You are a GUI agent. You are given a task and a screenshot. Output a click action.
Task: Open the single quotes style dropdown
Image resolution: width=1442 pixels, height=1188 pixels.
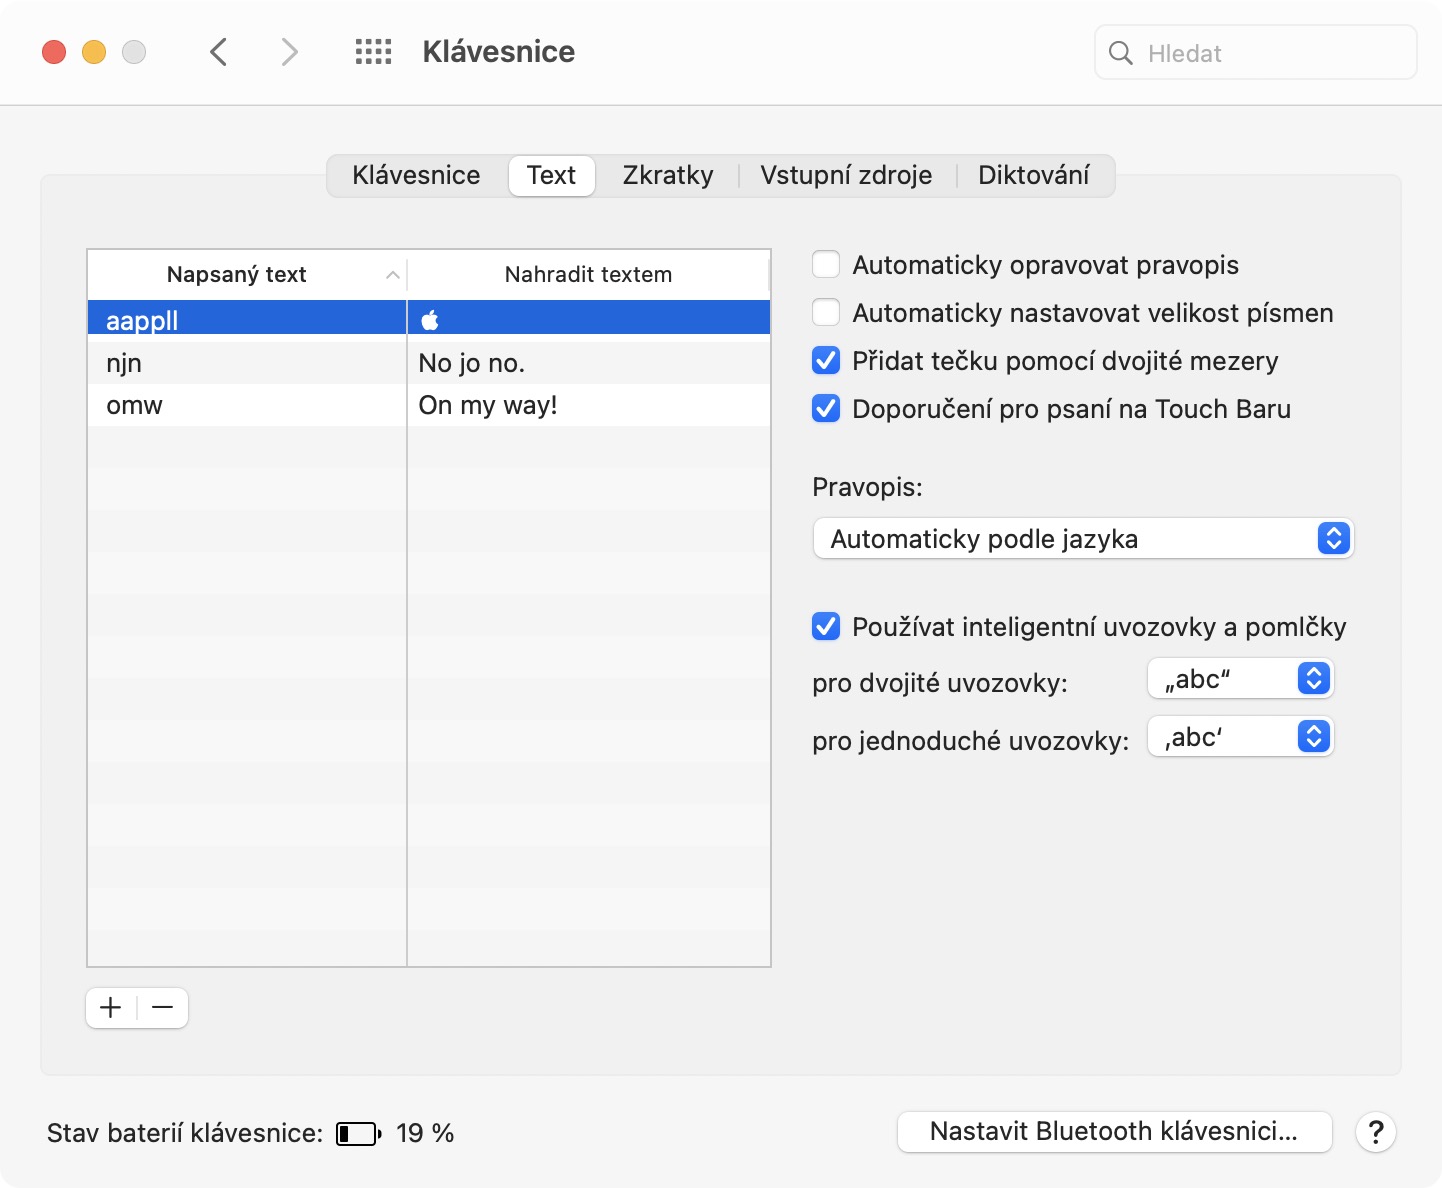[x=1240, y=737]
